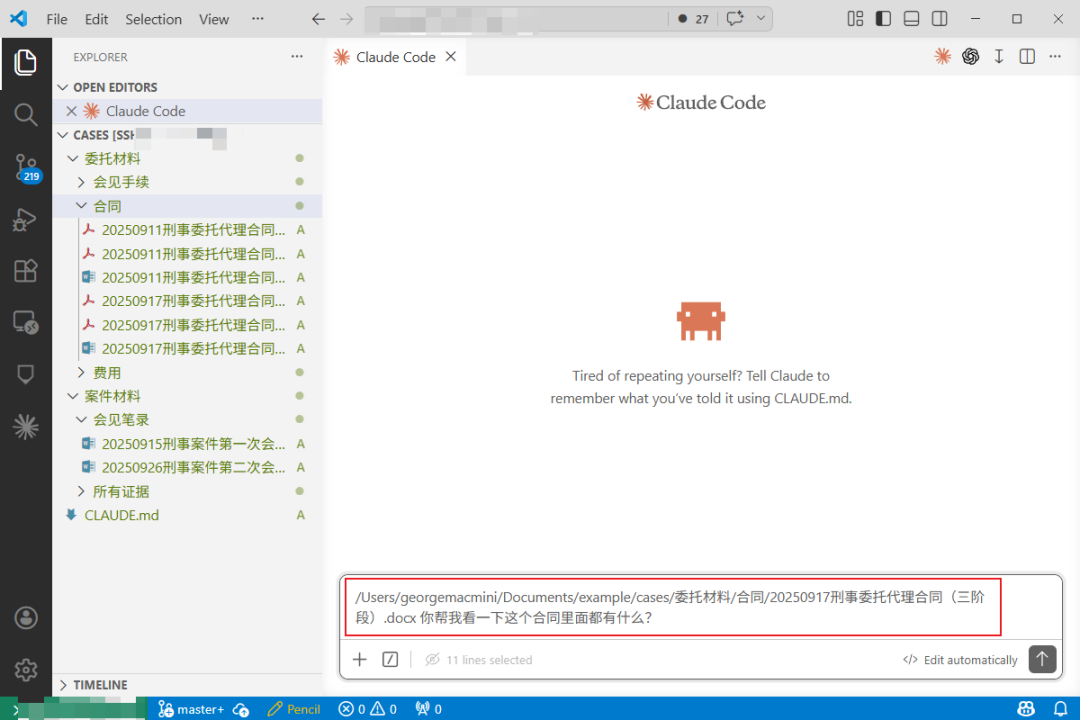Open Run and Debug view
This screenshot has height=720, width=1080.
point(25,220)
